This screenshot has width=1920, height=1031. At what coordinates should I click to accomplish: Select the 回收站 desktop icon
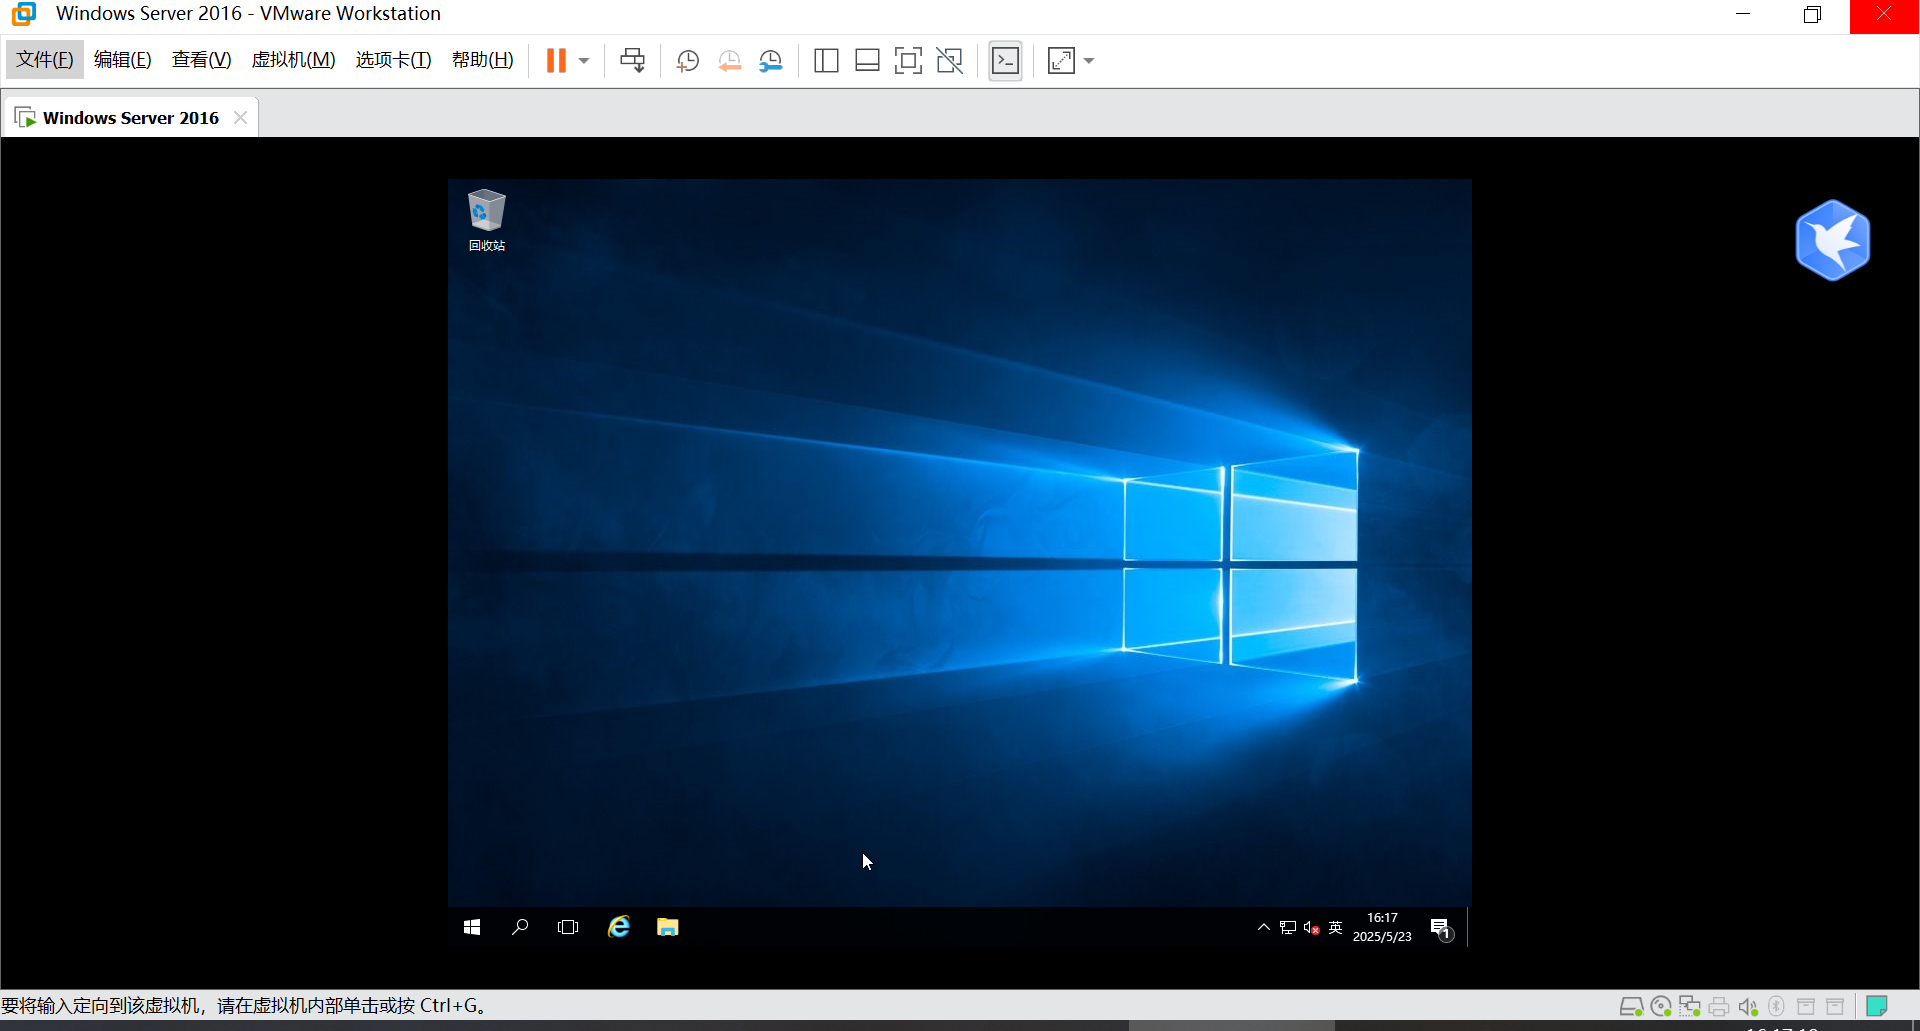487,220
